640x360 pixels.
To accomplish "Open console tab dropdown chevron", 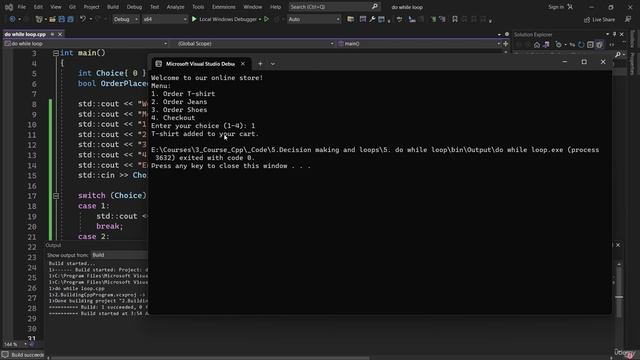I will point(273,64).
